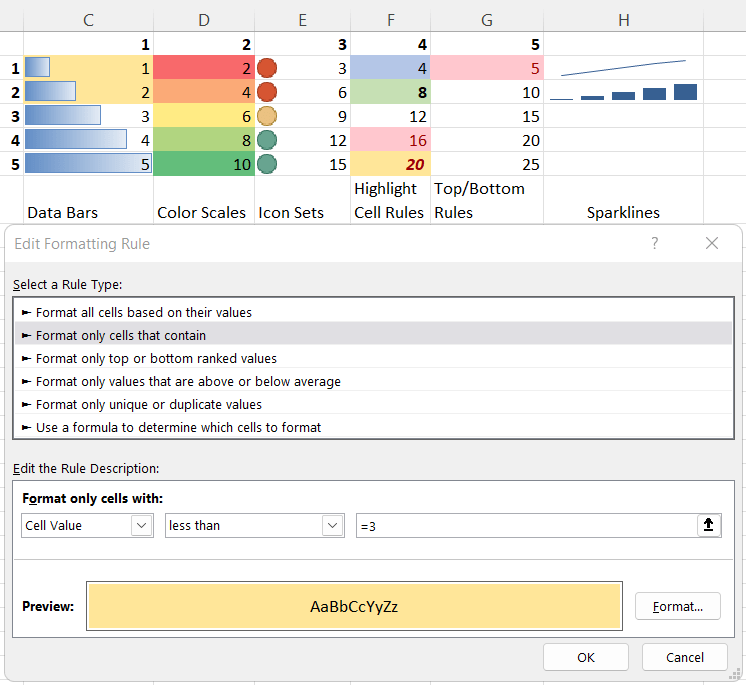Click the blue highlighted cell with value 4
746x685 pixels.
[391, 68]
